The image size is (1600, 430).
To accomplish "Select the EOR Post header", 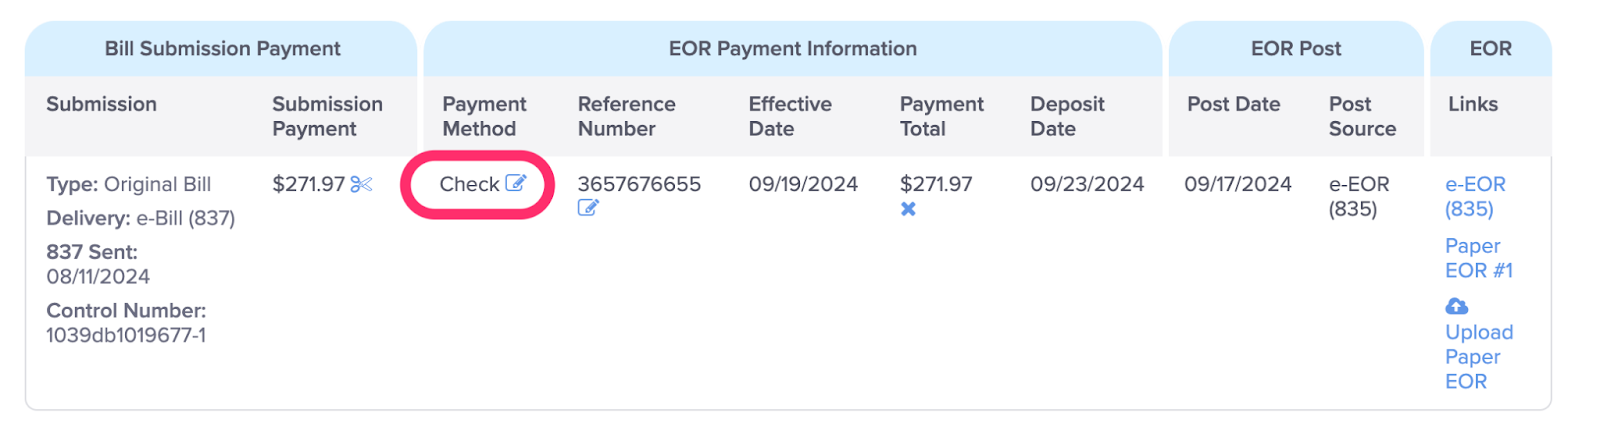I will (x=1296, y=48).
